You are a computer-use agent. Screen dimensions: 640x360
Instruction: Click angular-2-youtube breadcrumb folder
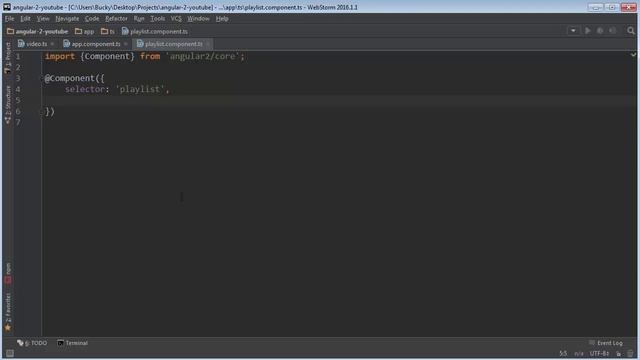coord(38,31)
